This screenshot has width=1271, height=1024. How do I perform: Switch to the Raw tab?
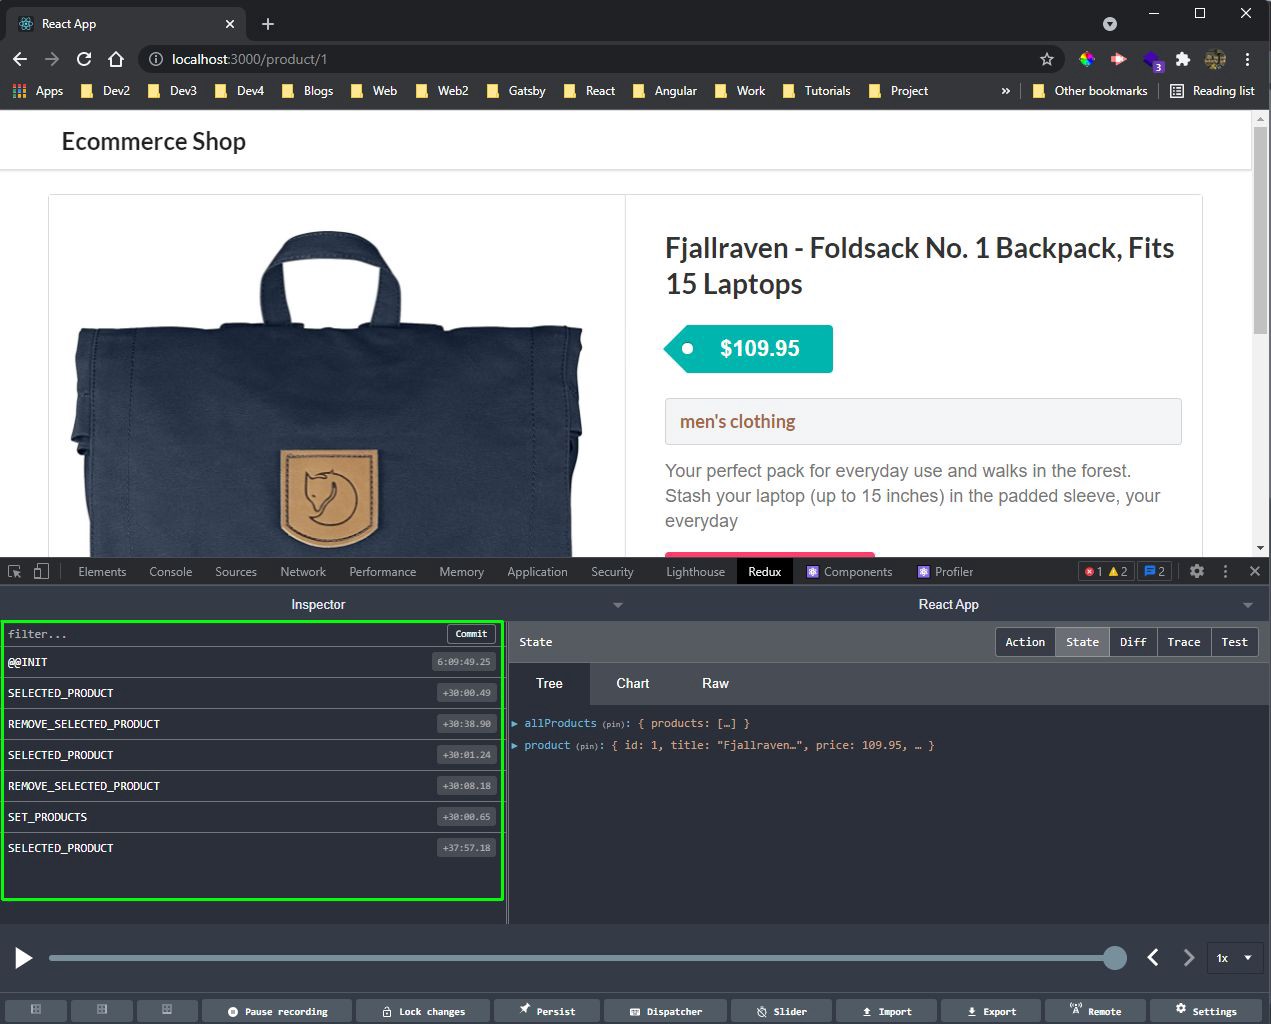[x=715, y=683]
